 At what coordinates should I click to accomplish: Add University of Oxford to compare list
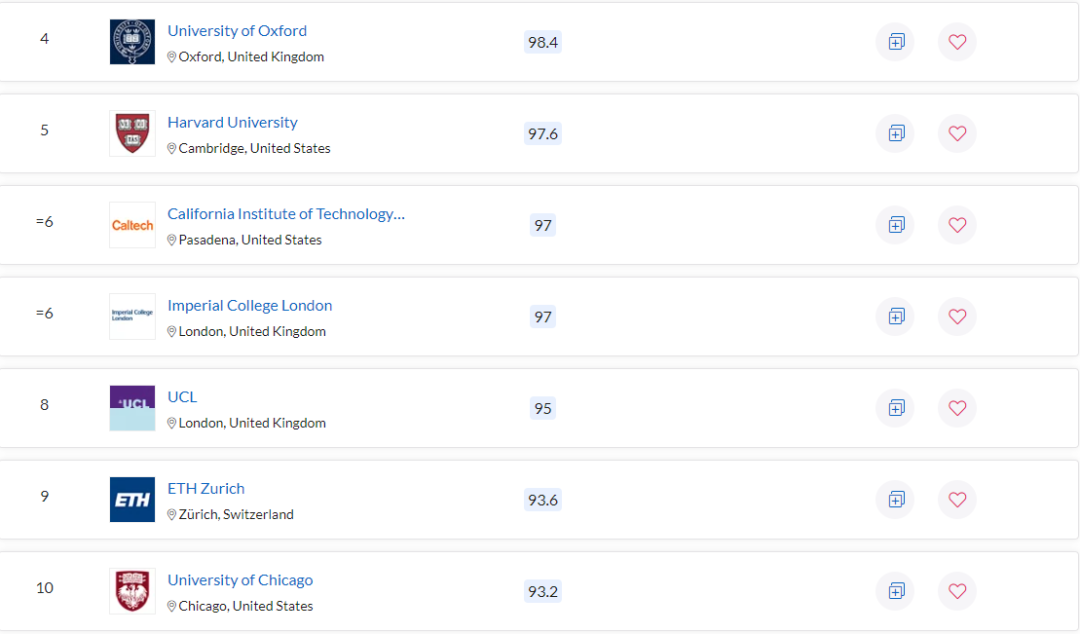895,42
